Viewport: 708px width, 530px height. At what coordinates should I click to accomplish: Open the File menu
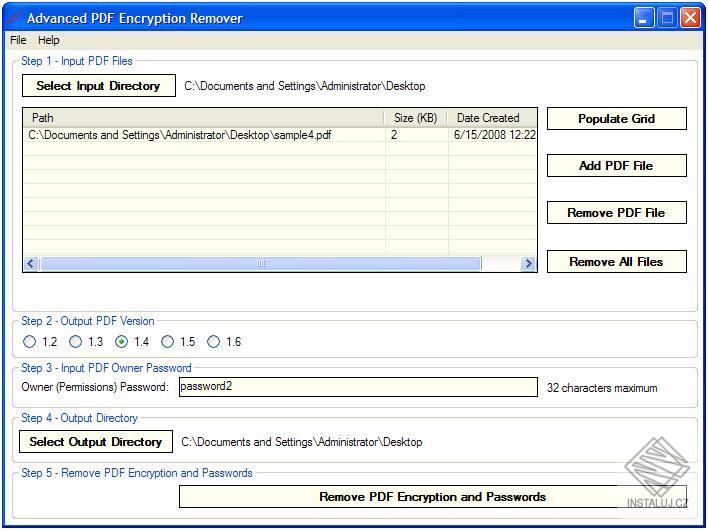pos(18,40)
